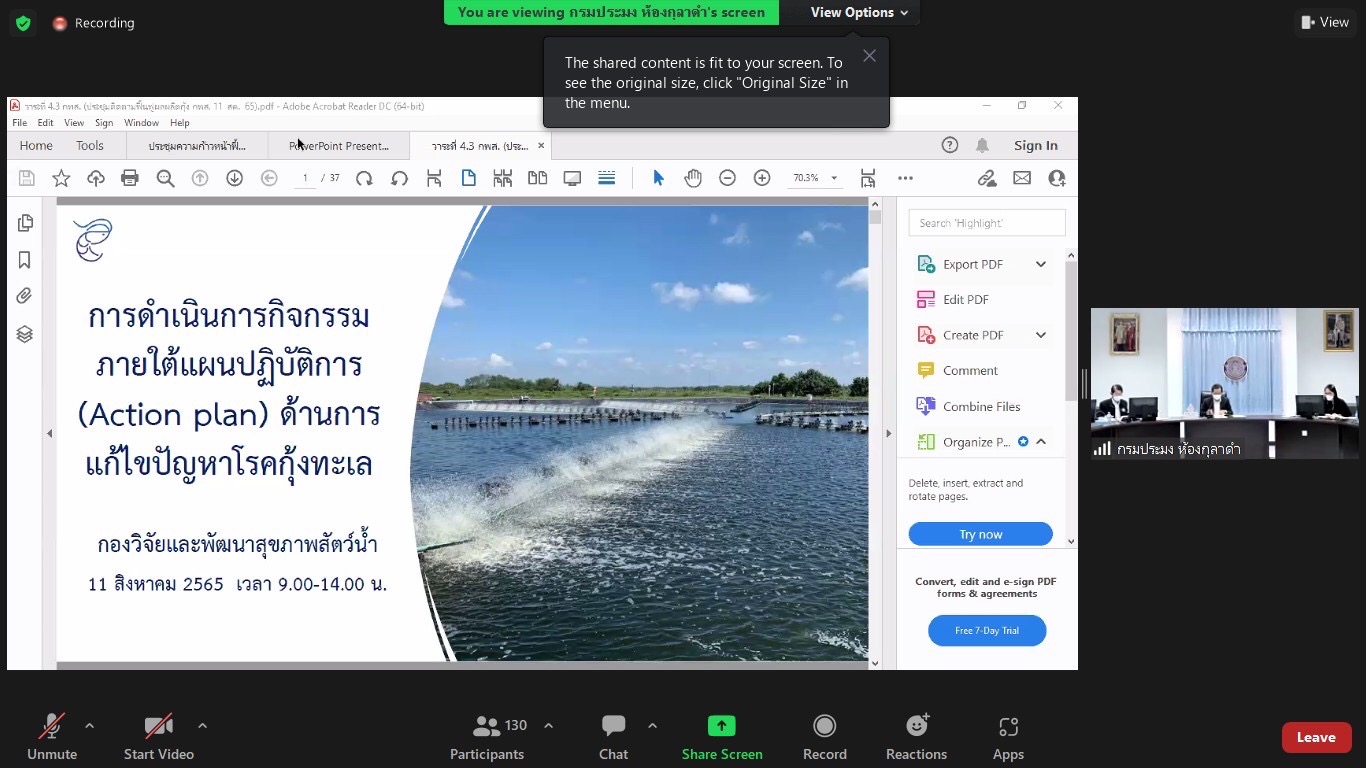
Task: Toggle single page view icon
Action: [468, 178]
